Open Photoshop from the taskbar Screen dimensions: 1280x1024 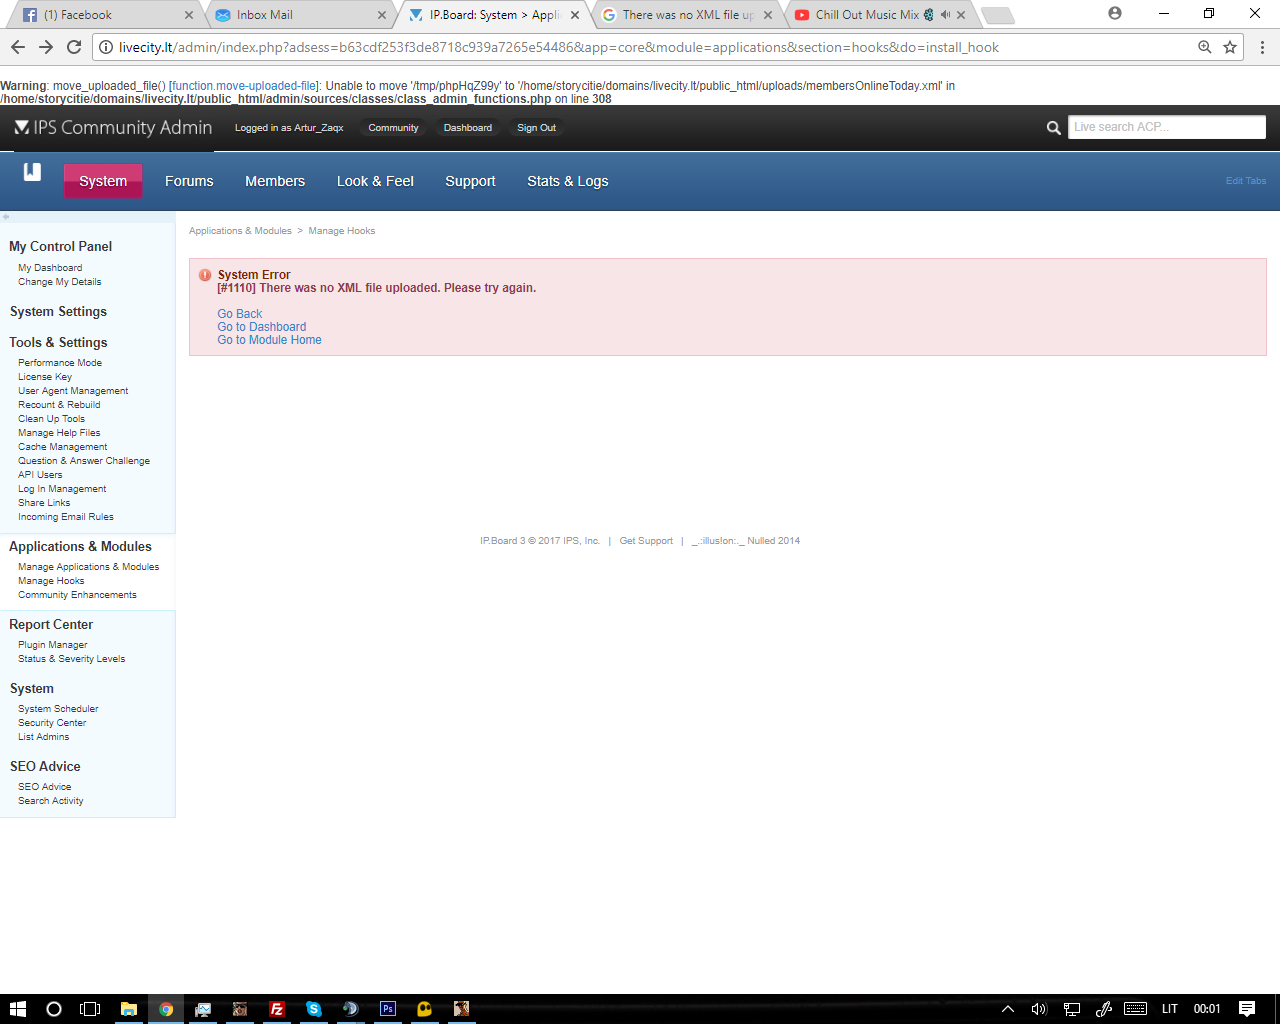[388, 1009]
